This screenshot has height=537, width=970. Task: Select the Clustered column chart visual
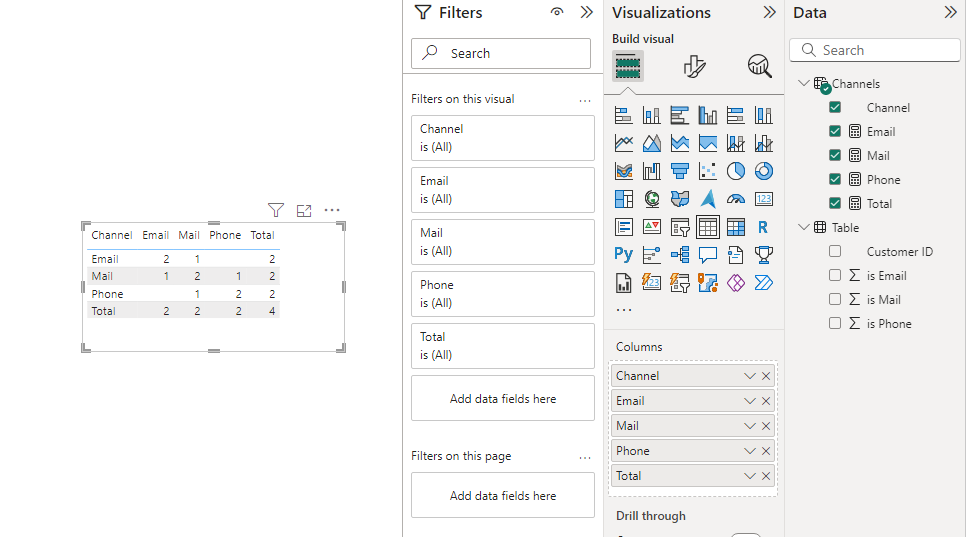[707, 115]
